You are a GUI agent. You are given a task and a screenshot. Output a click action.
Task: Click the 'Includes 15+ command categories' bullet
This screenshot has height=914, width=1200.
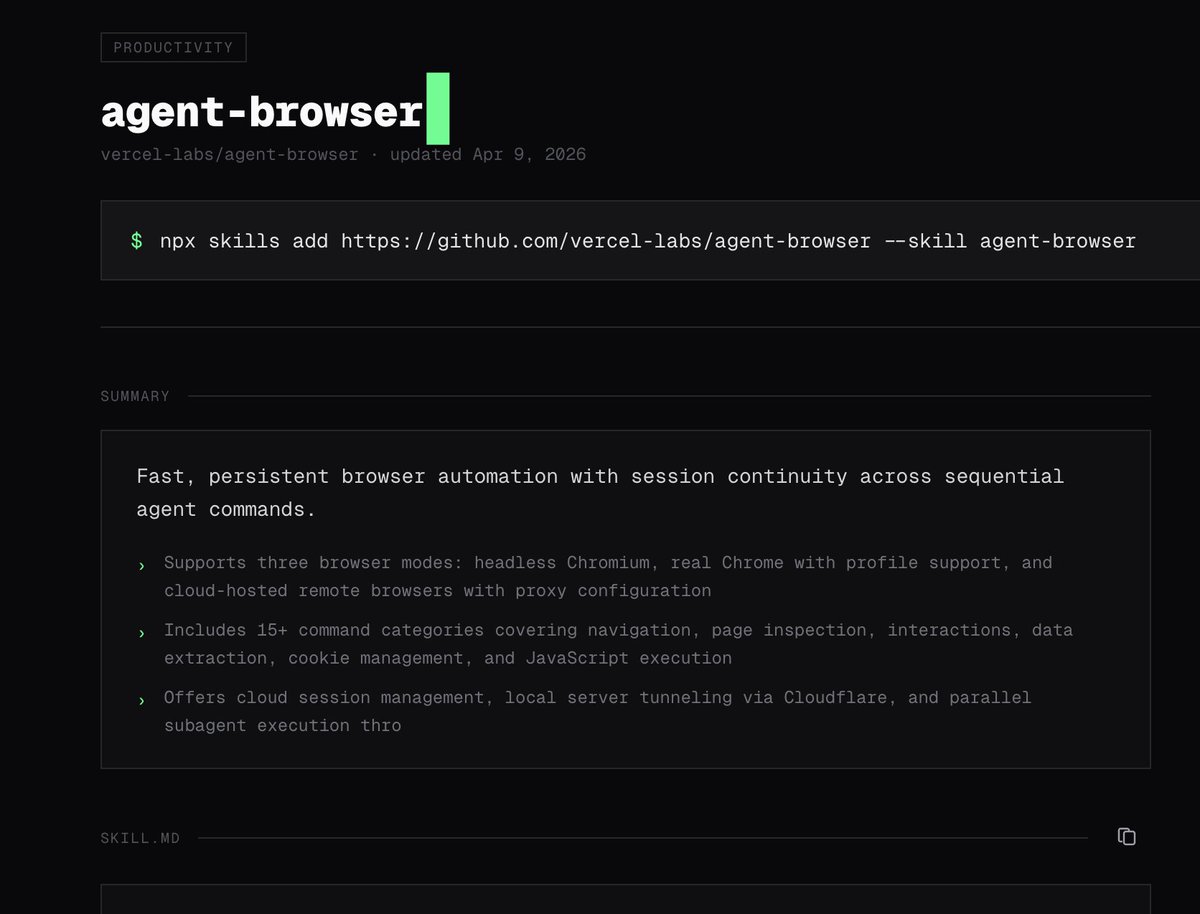tap(618, 644)
